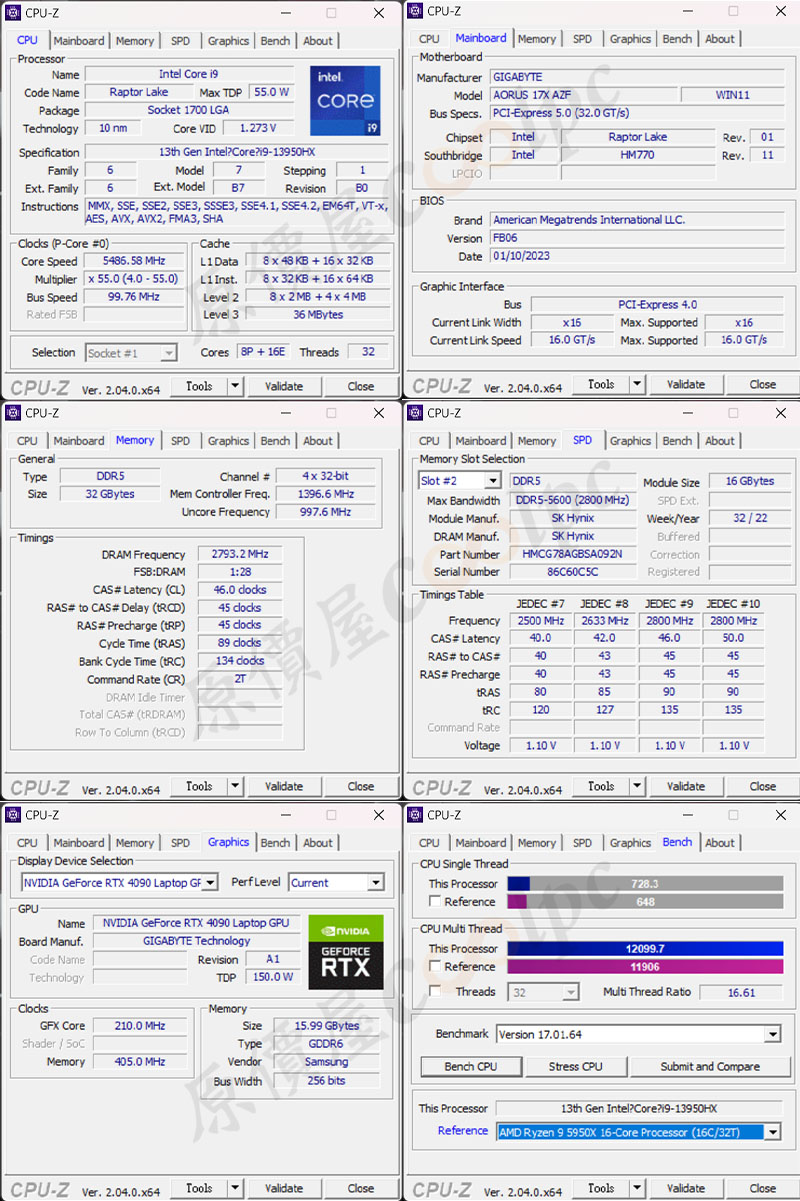Open Tools dropdown arrow in Bench tab window
The image size is (800, 1201).
[x=637, y=1188]
